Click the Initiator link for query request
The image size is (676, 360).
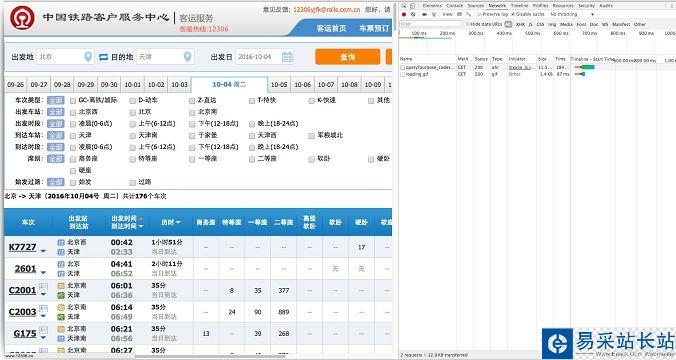coord(521,68)
